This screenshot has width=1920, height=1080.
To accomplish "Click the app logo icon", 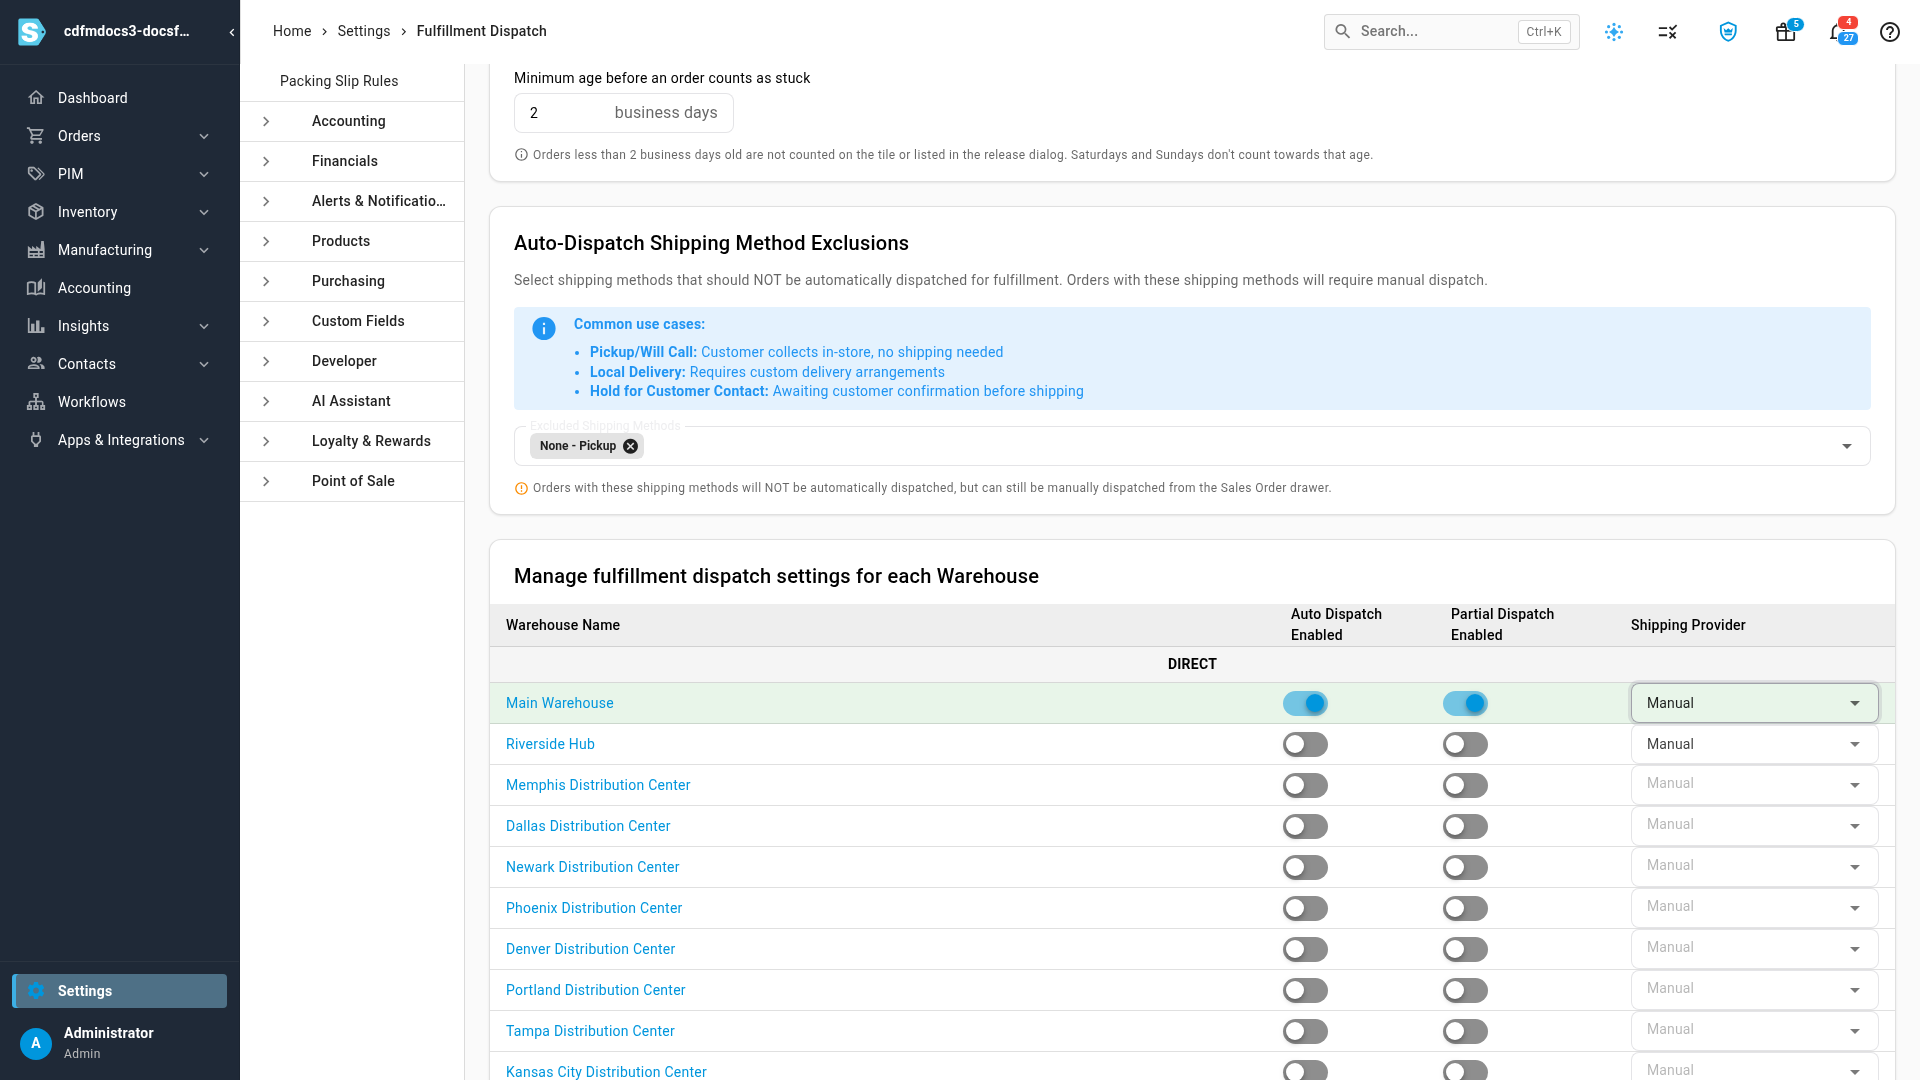I will [x=32, y=32].
